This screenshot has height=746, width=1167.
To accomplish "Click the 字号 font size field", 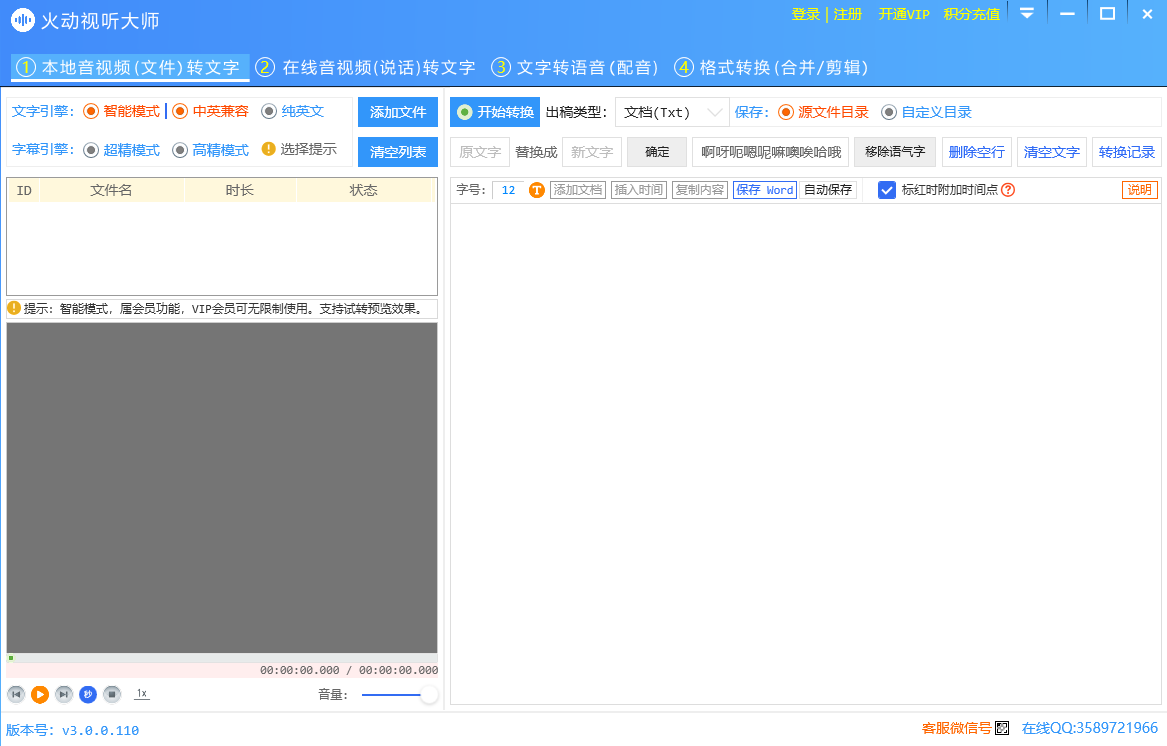I will (x=508, y=190).
